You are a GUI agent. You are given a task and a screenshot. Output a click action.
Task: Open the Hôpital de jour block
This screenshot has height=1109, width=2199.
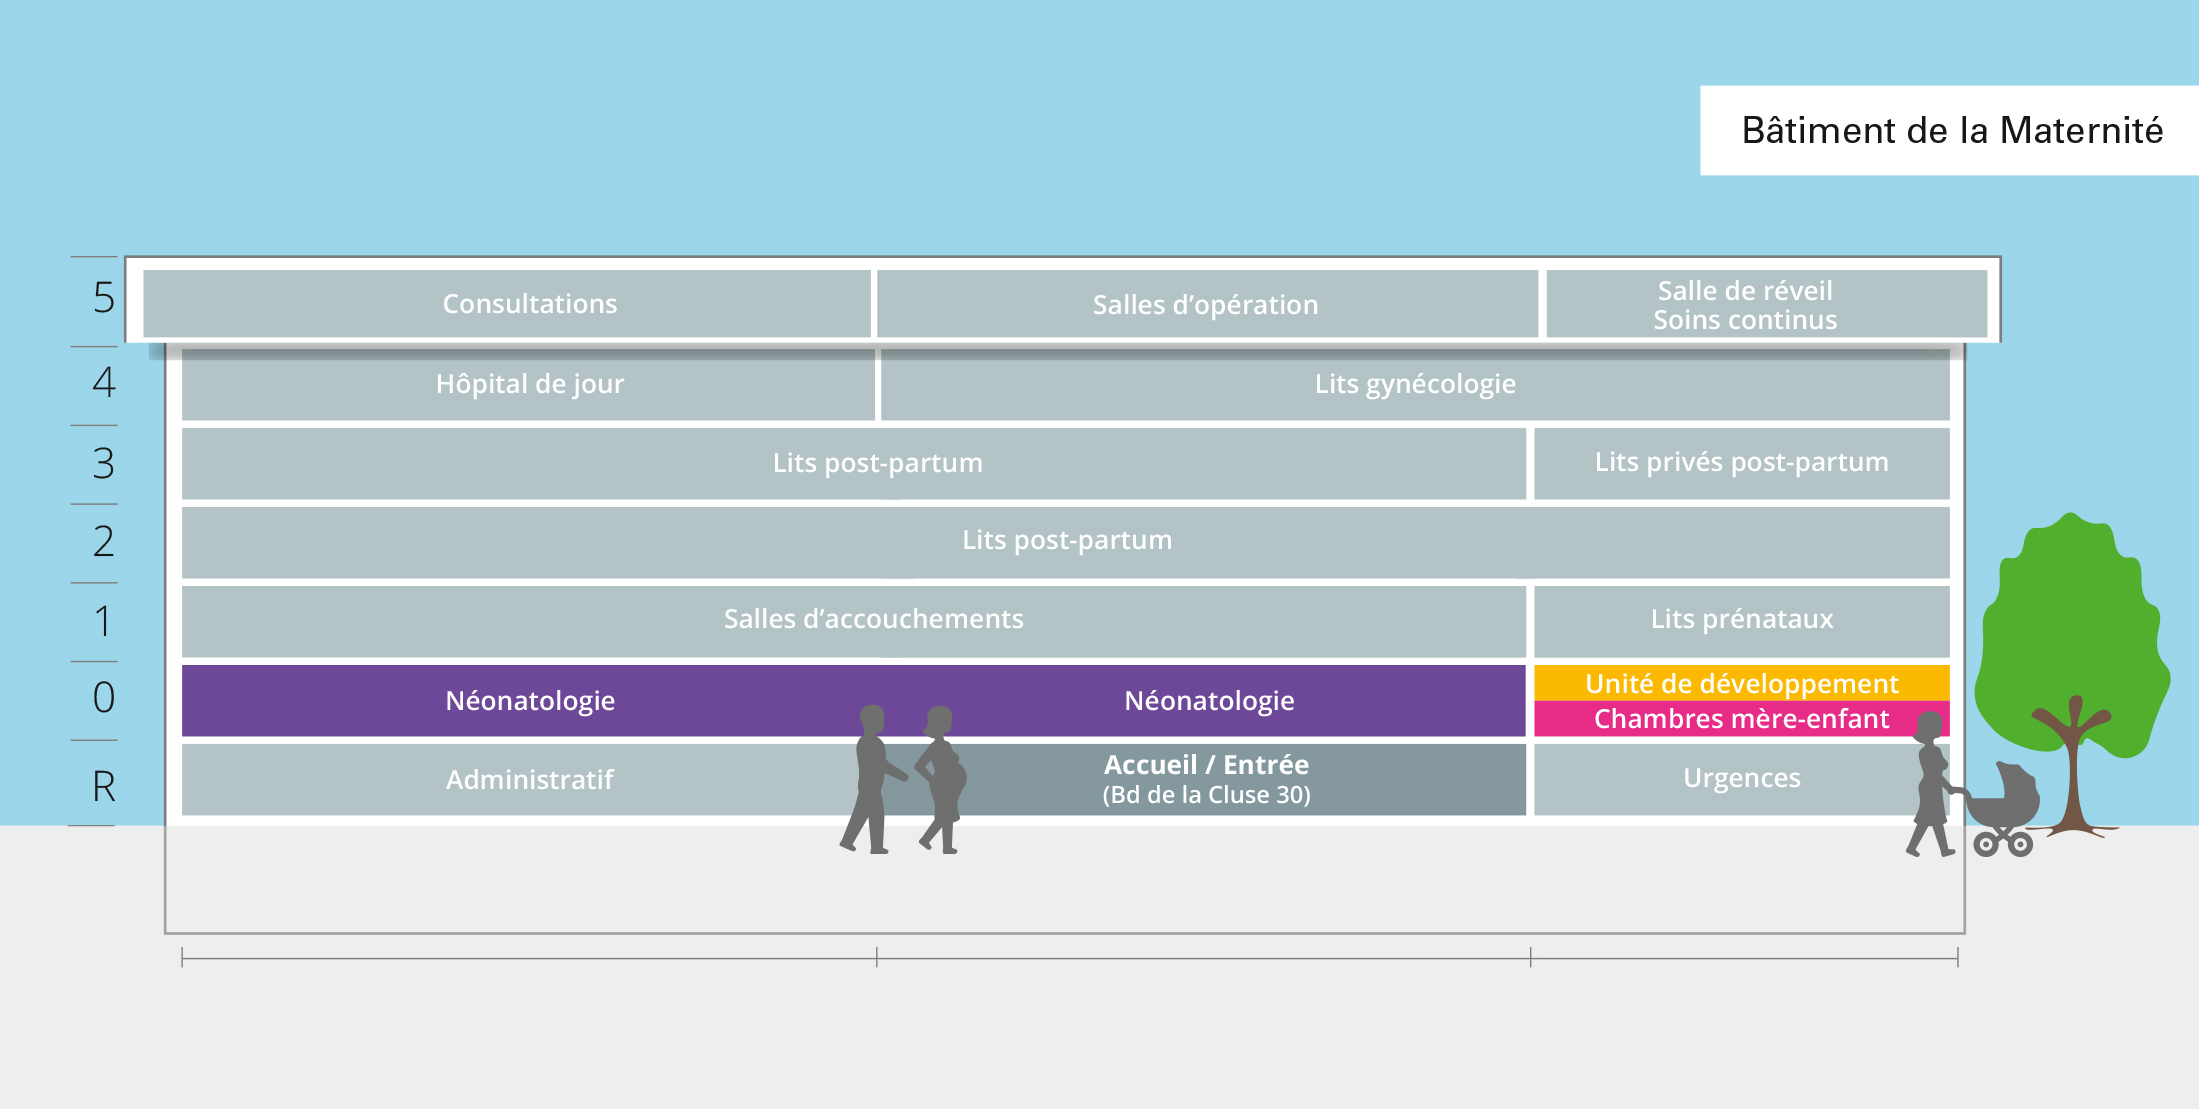pos(528,384)
